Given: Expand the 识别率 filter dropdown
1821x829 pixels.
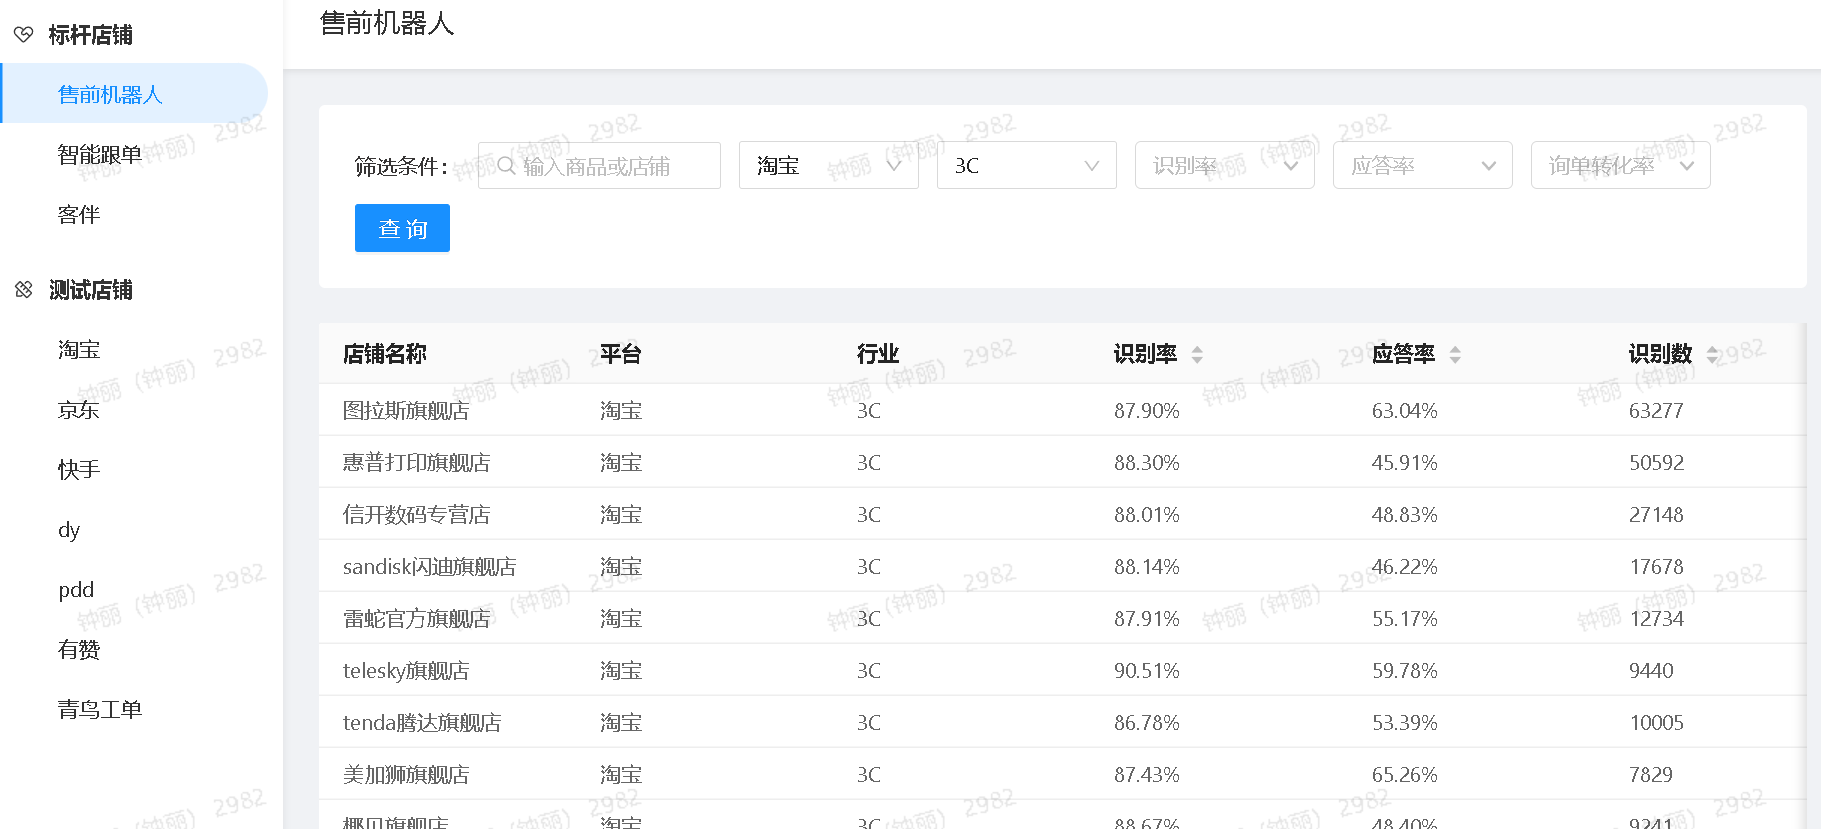Looking at the screenshot, I should click(x=1225, y=165).
